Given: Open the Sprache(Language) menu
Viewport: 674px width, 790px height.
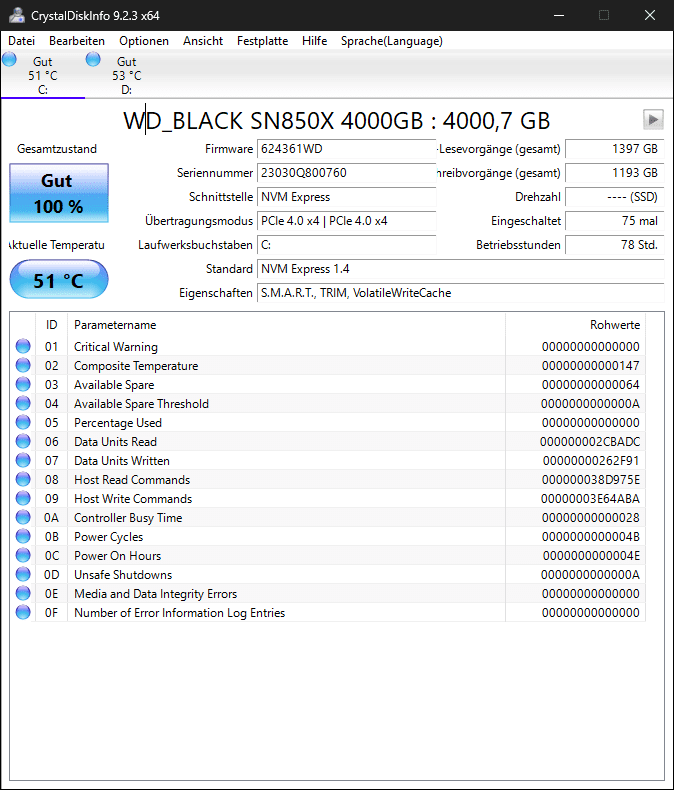Looking at the screenshot, I should pyautogui.click(x=391, y=41).
